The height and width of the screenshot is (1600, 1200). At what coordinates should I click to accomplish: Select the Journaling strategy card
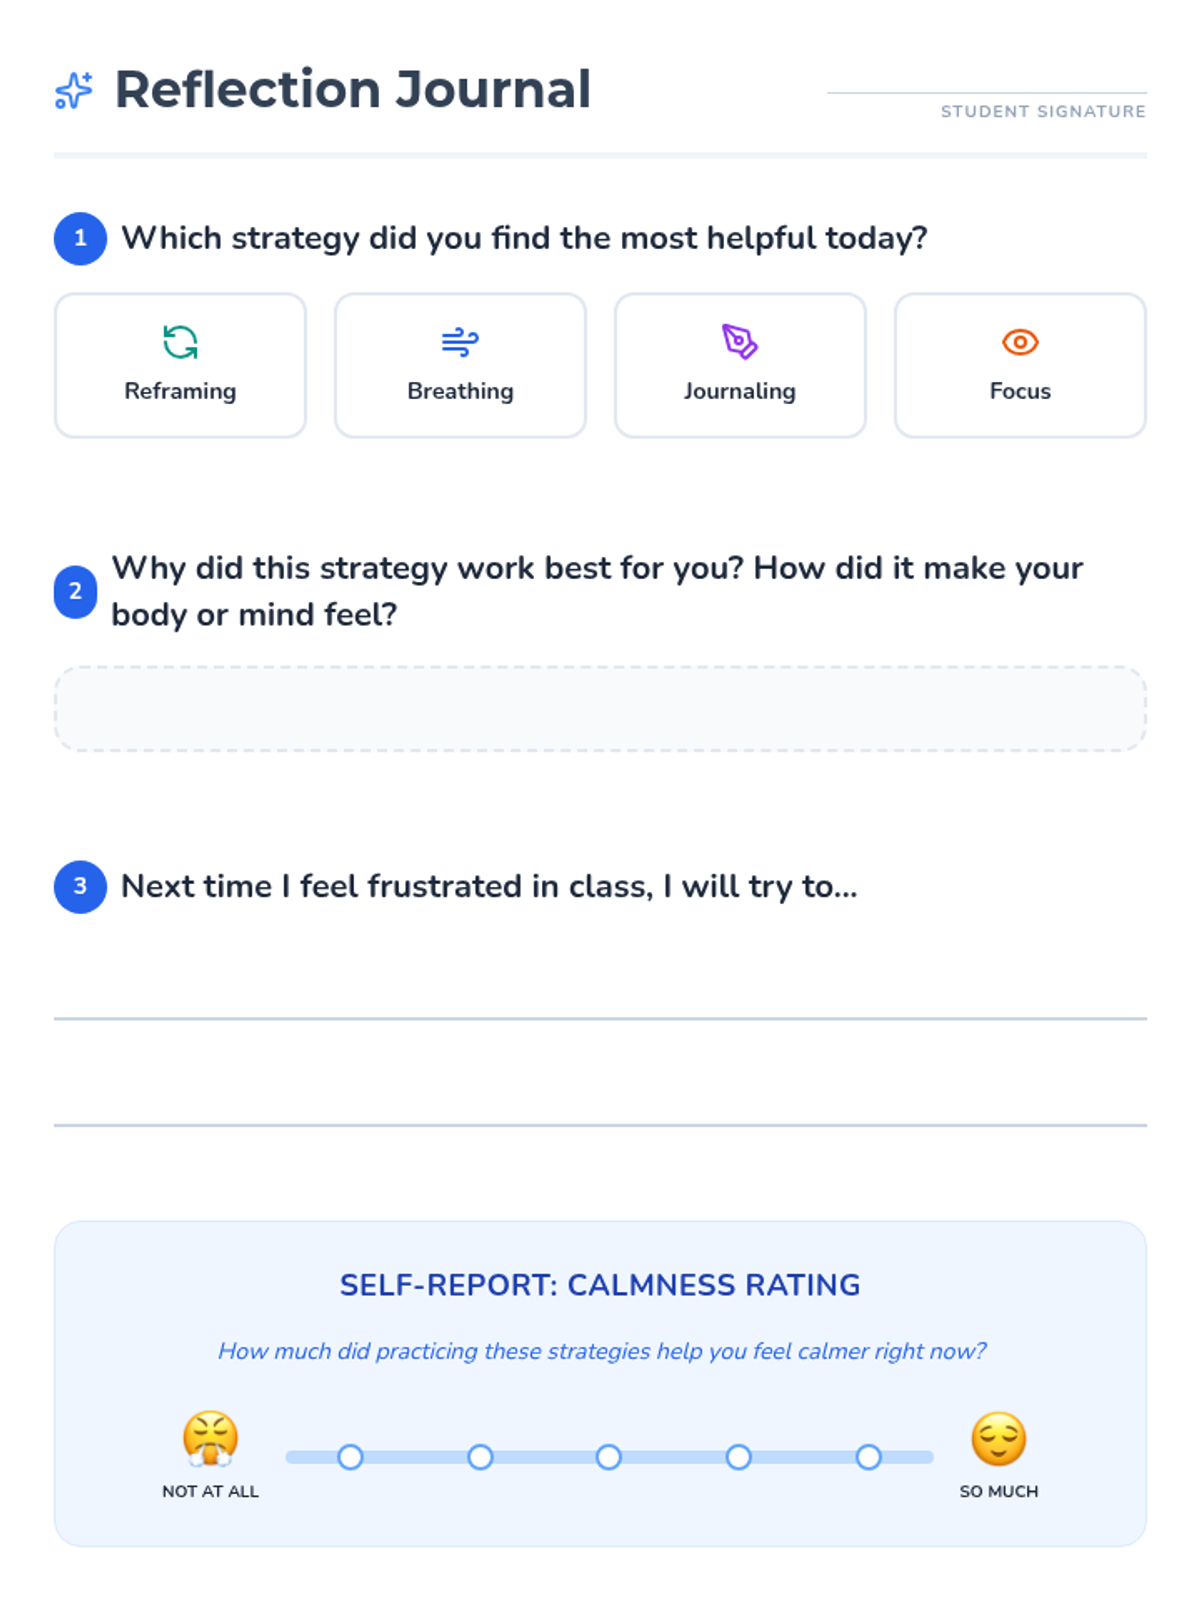click(740, 365)
